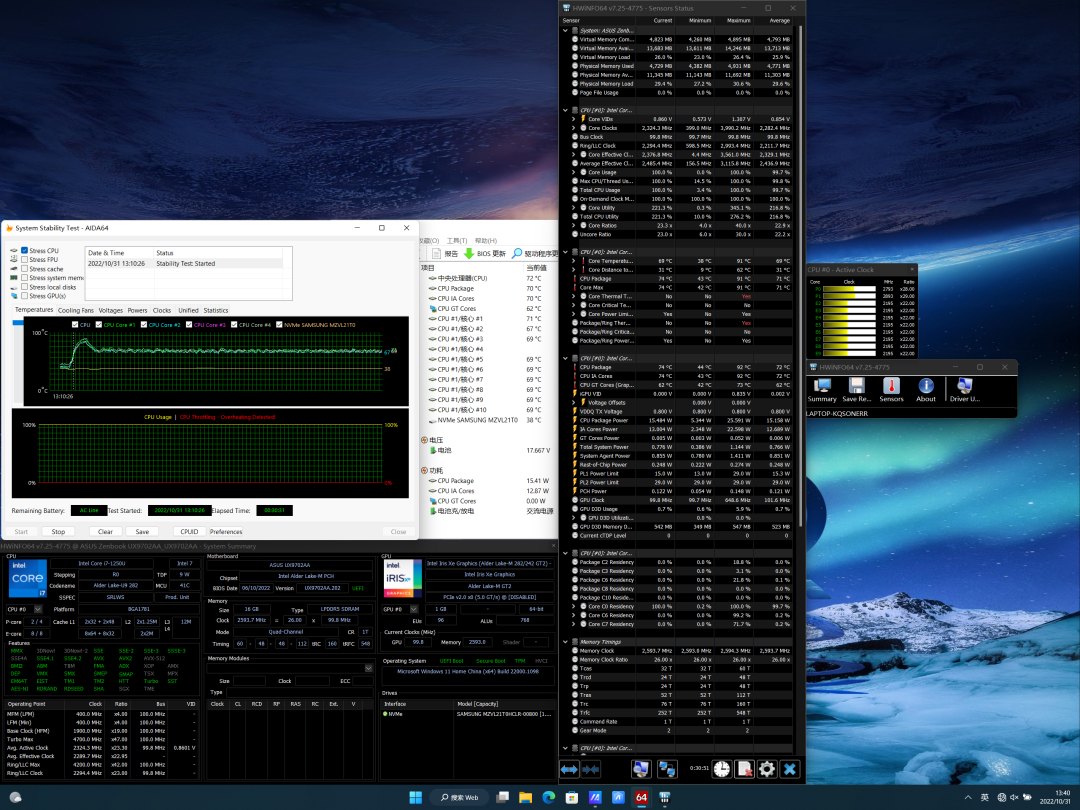Open About in HWiNFO64 toolbar
1080x810 pixels.
926,386
